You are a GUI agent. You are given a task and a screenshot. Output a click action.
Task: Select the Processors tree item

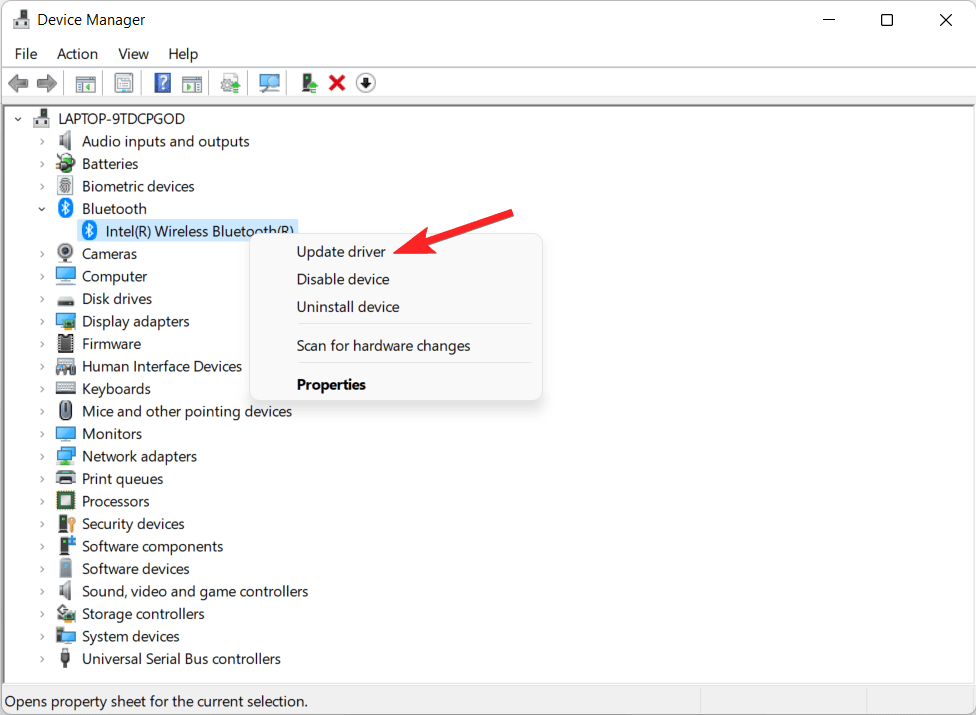[115, 502]
